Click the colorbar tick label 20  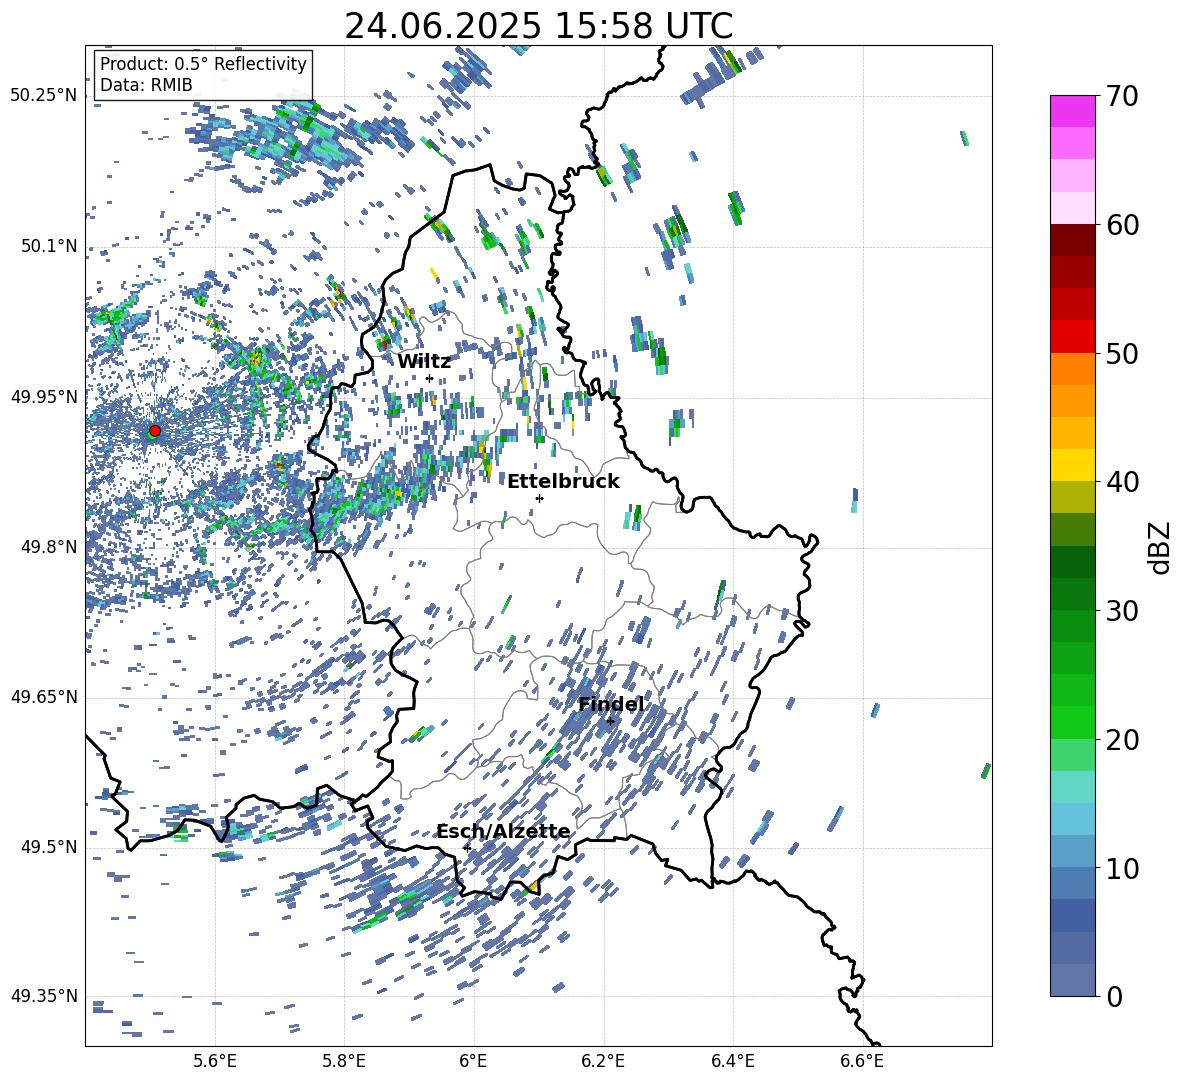pos(1121,739)
